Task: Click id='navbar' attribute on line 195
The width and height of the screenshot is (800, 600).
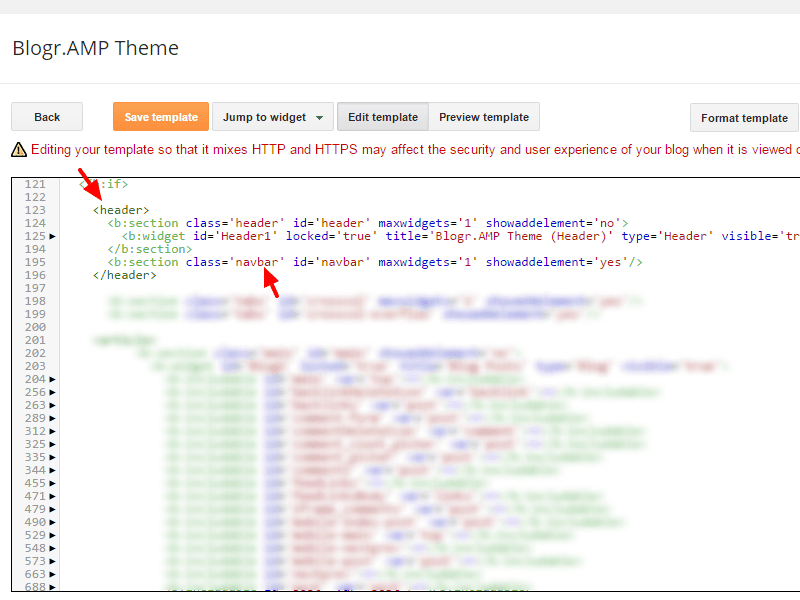Action: tap(332, 262)
